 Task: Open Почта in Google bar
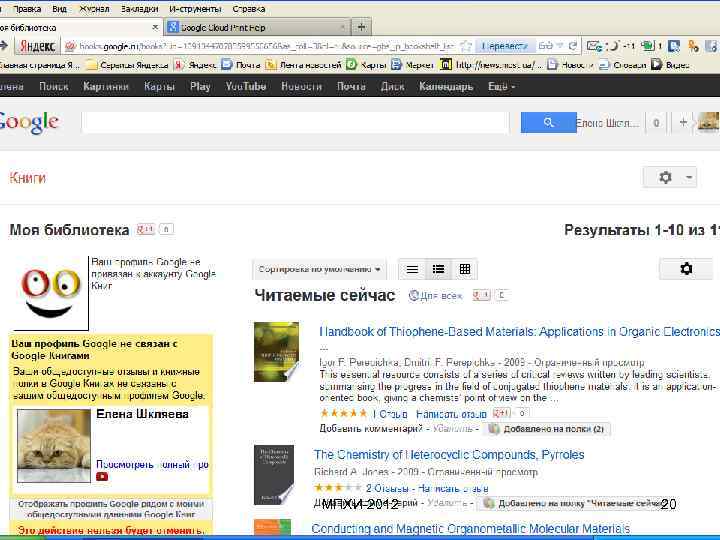351,86
